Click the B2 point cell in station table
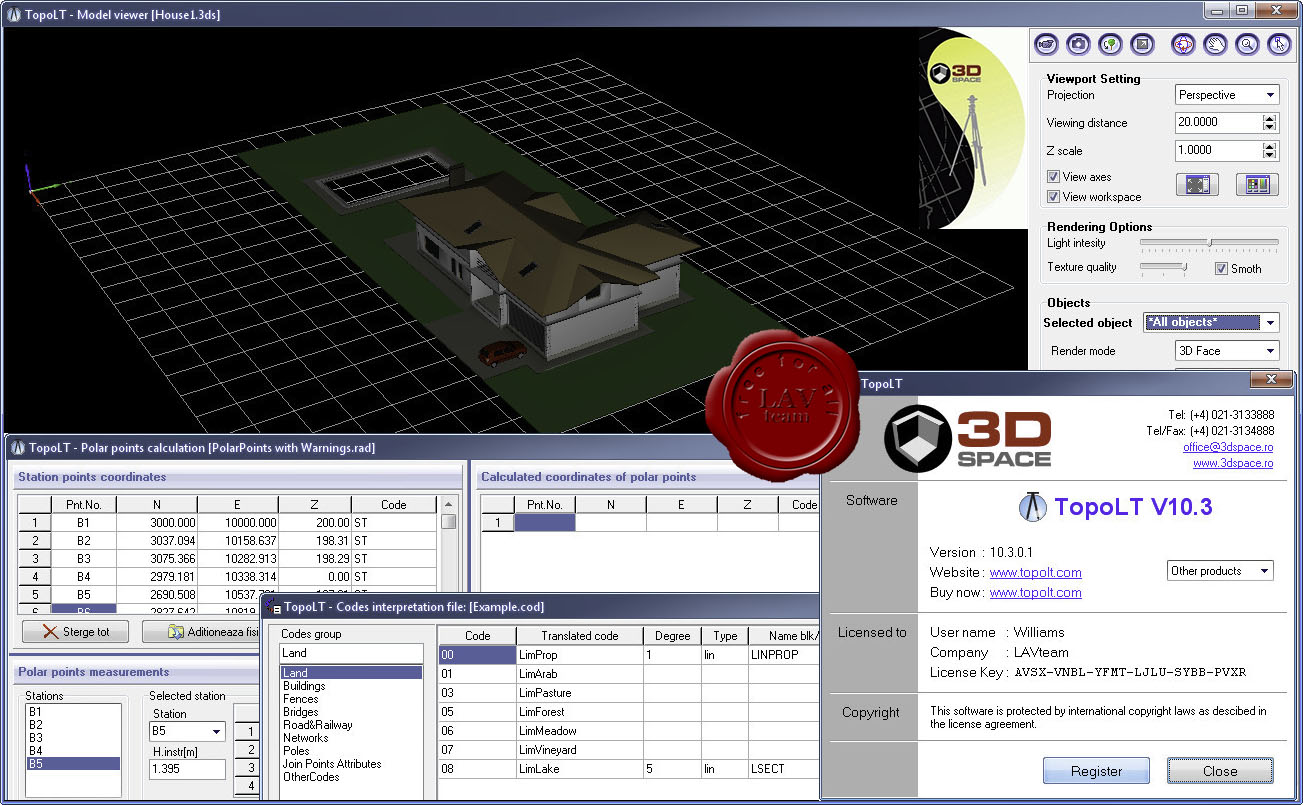 [x=83, y=541]
